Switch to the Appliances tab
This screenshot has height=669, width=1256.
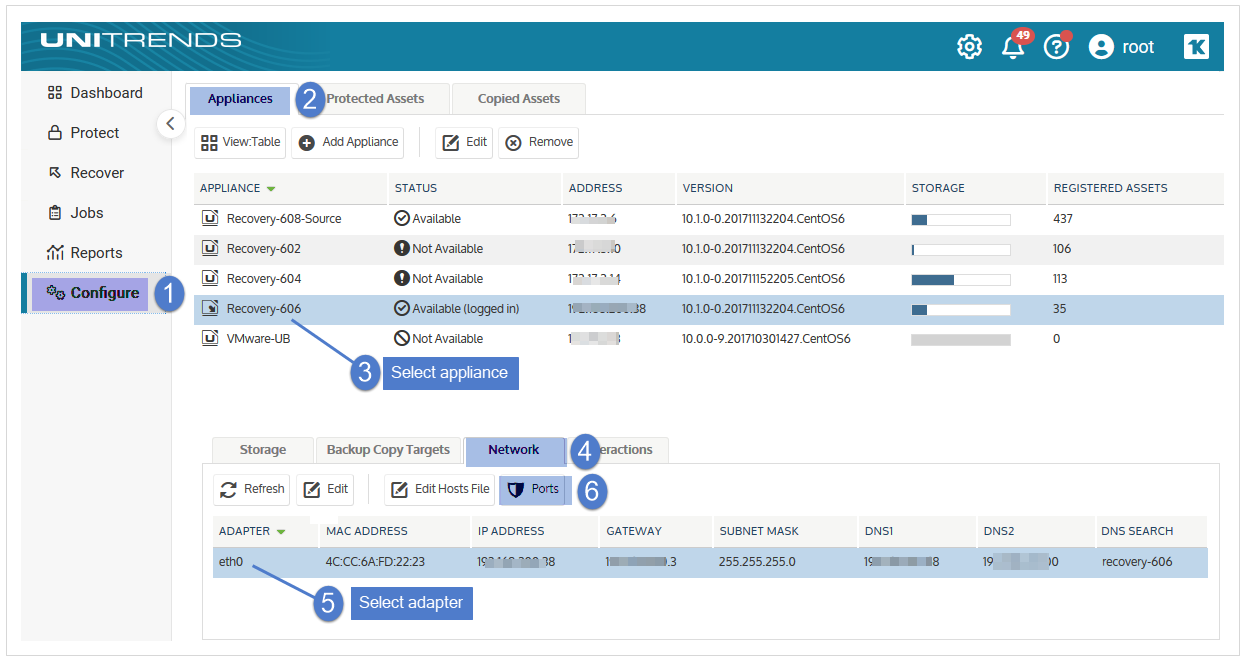coord(240,99)
